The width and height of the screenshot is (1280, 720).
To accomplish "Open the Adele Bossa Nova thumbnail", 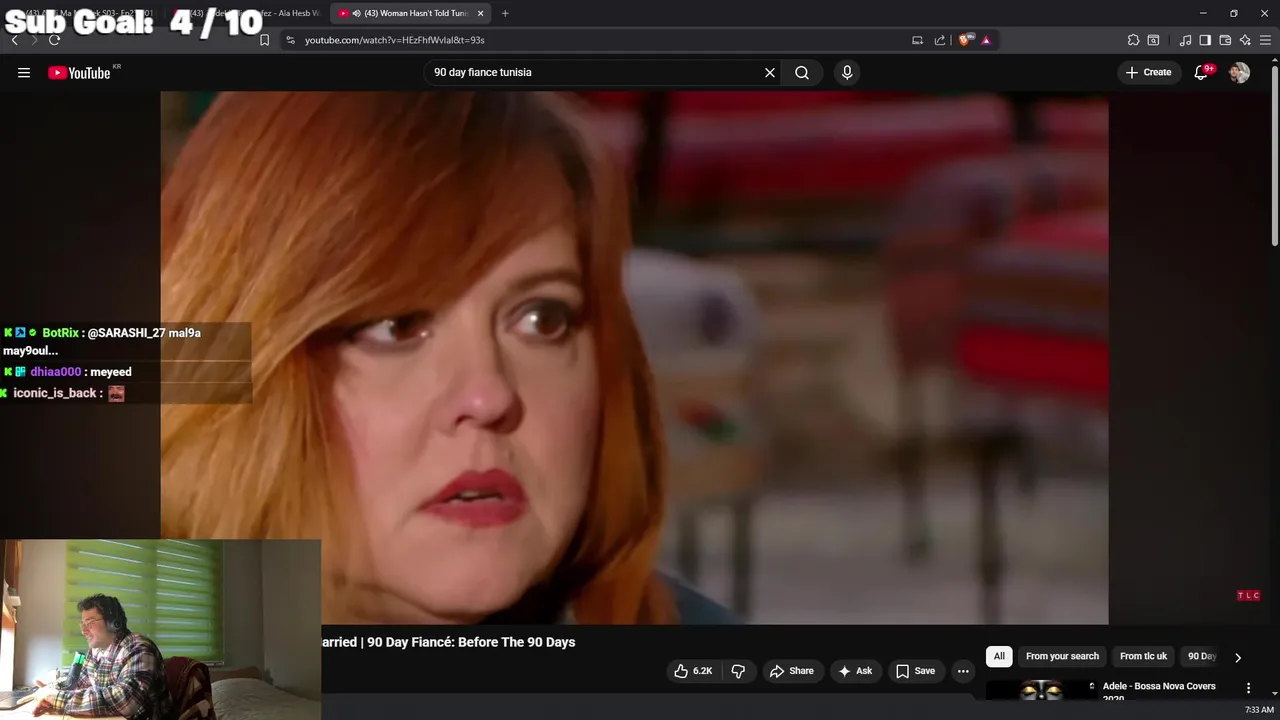I will click(x=1040, y=690).
